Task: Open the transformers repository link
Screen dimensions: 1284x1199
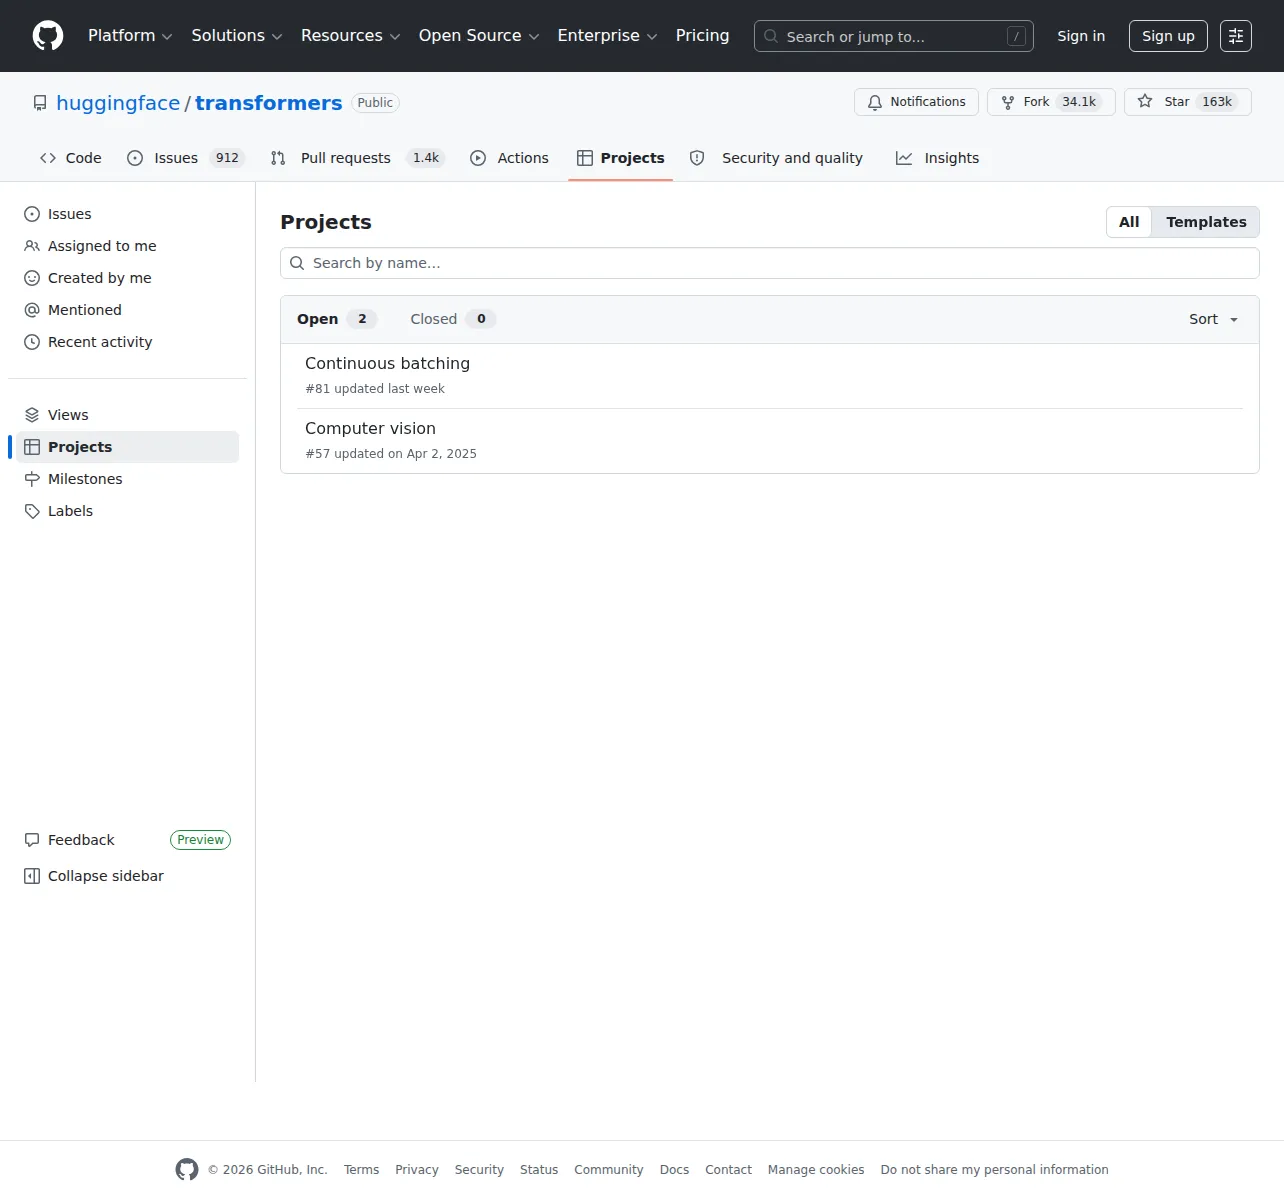Action: pos(268,103)
